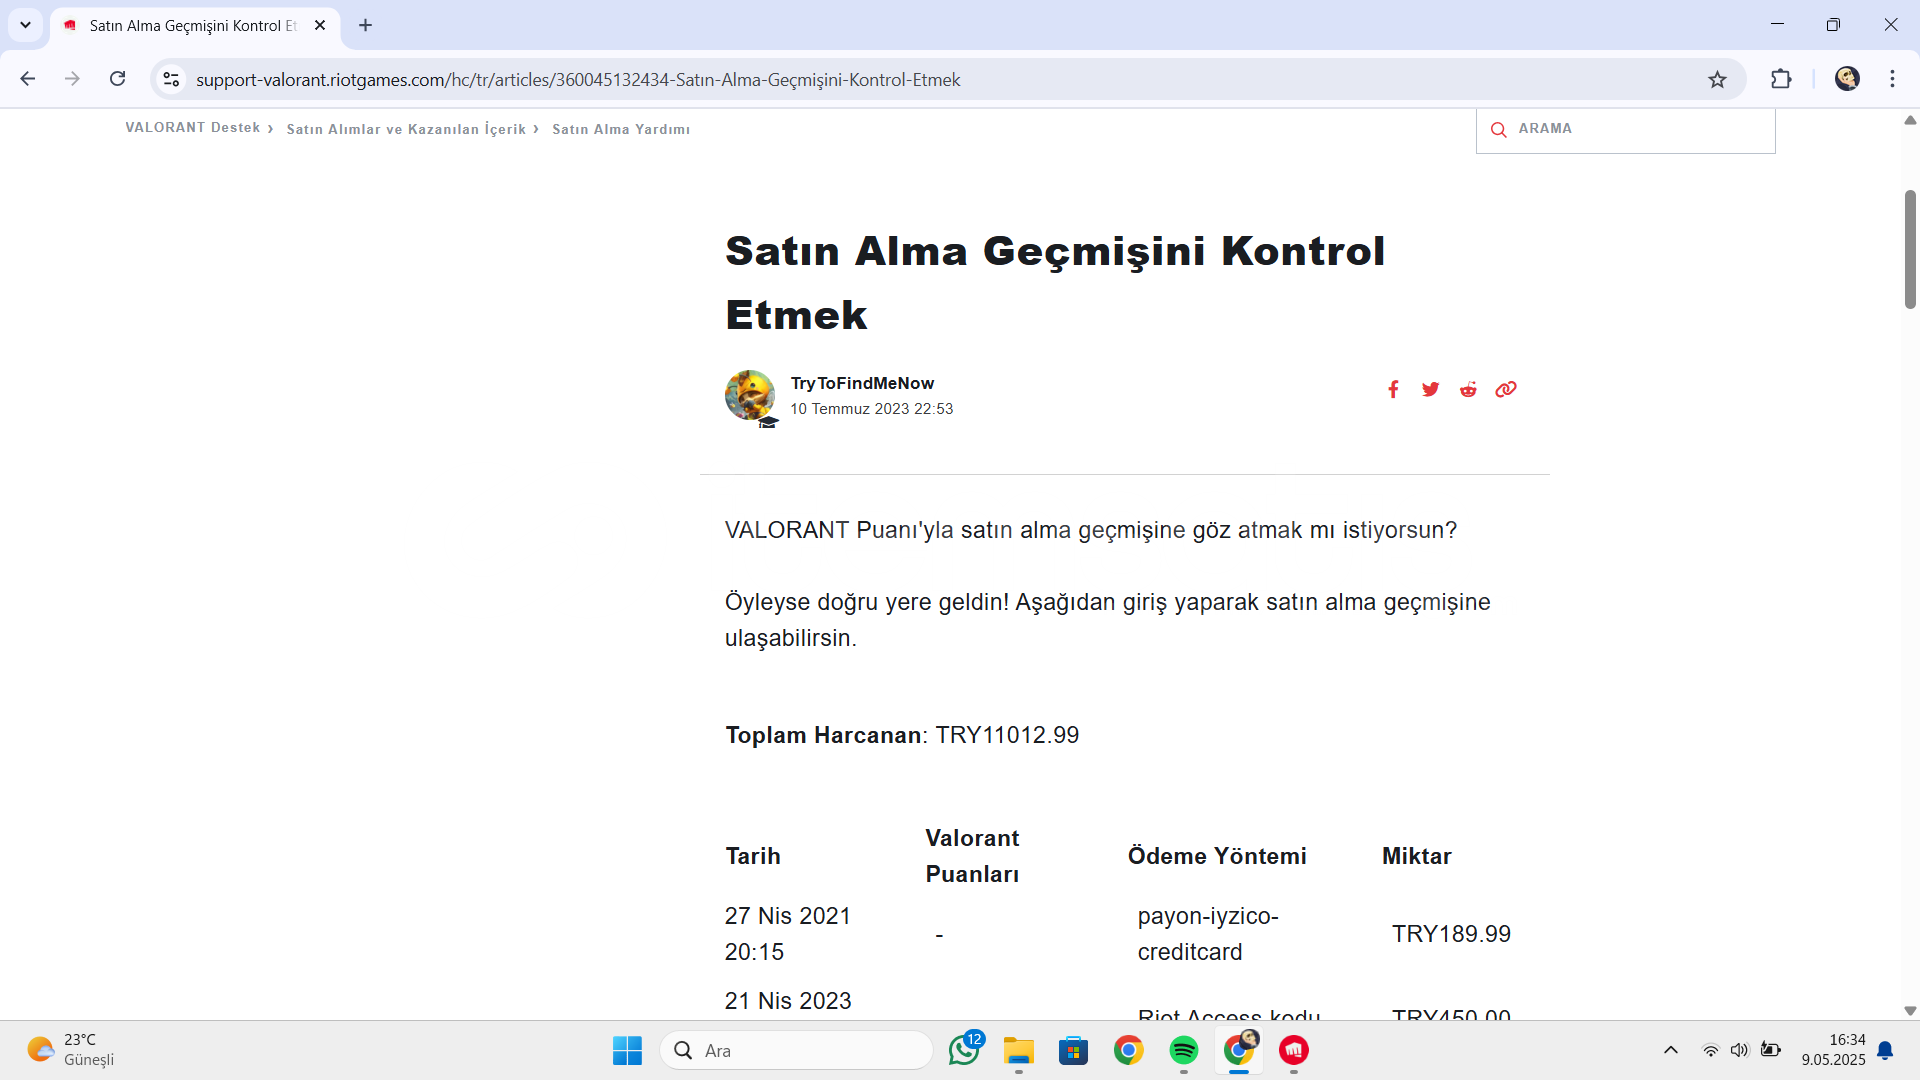
Task: Click the page vertical scrollbar thumb
Action: 1910,249
